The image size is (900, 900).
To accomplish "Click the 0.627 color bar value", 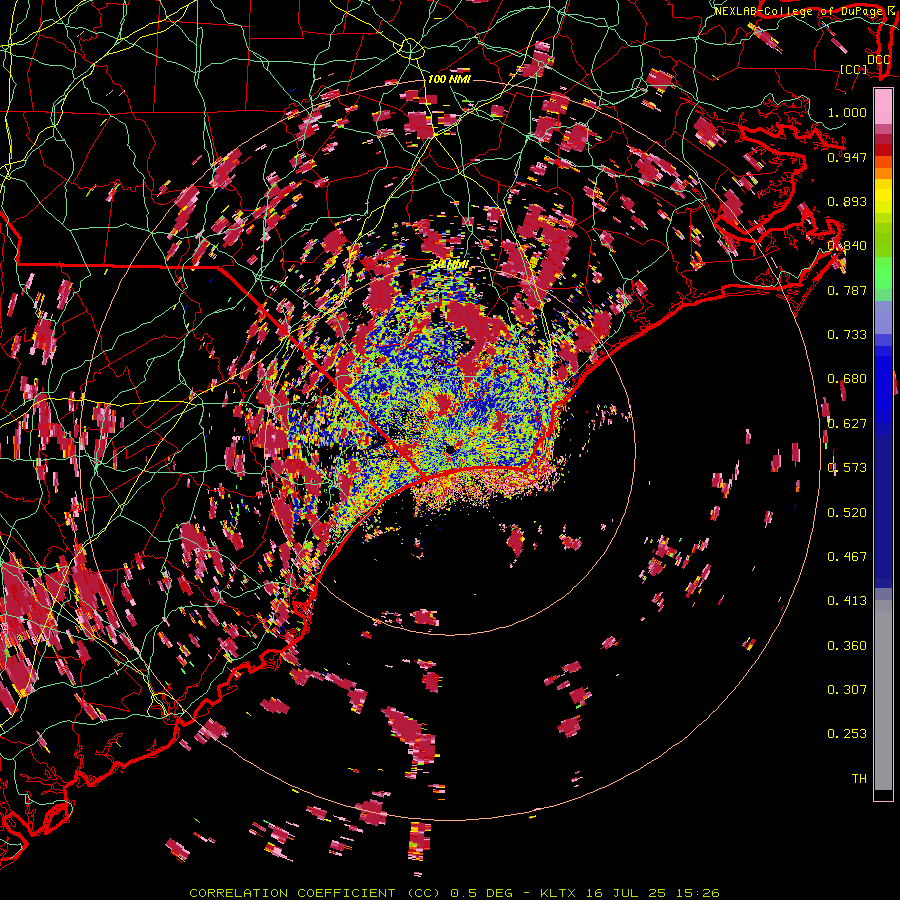I will 847,424.
